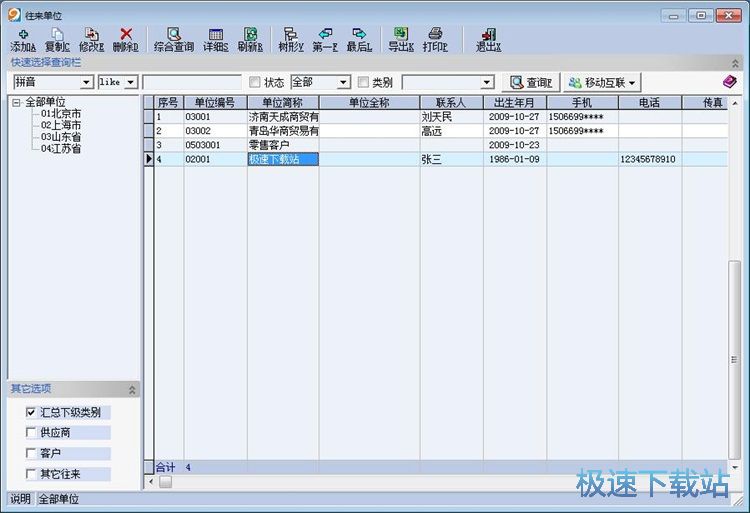
Task: Click the 查询F search button
Action: pos(531,83)
